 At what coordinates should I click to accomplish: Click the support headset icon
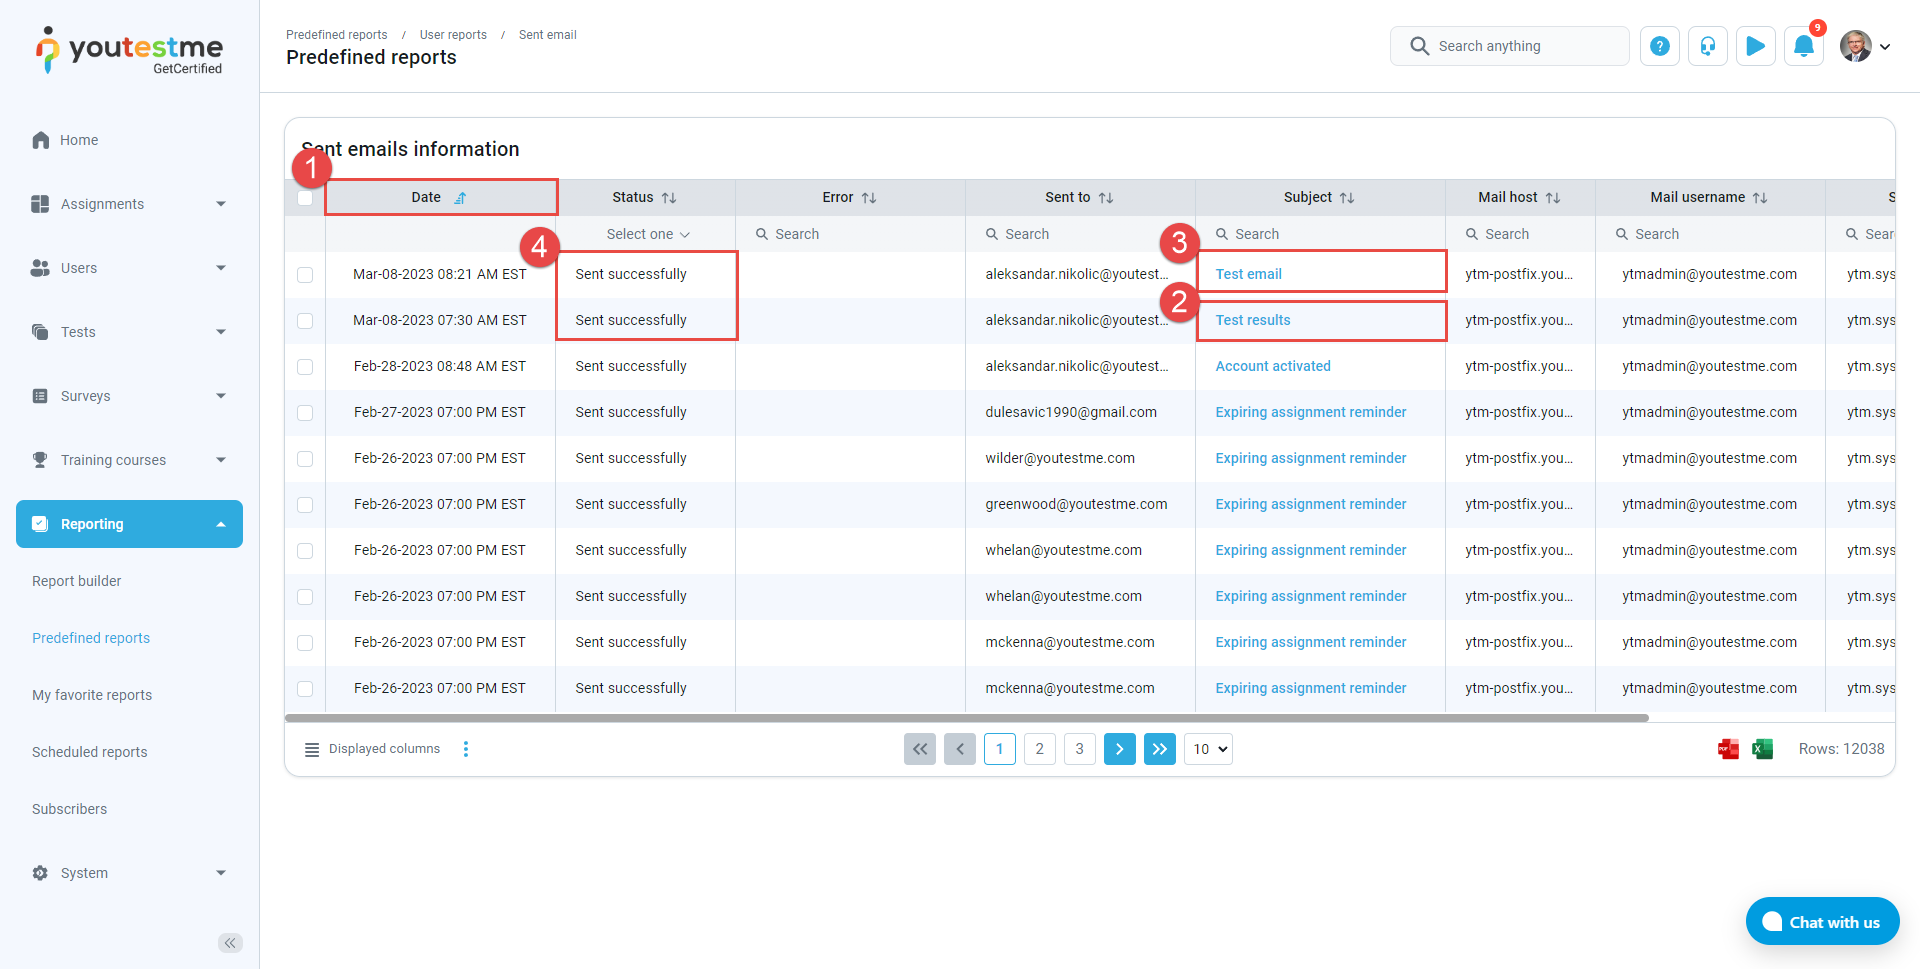[1707, 46]
